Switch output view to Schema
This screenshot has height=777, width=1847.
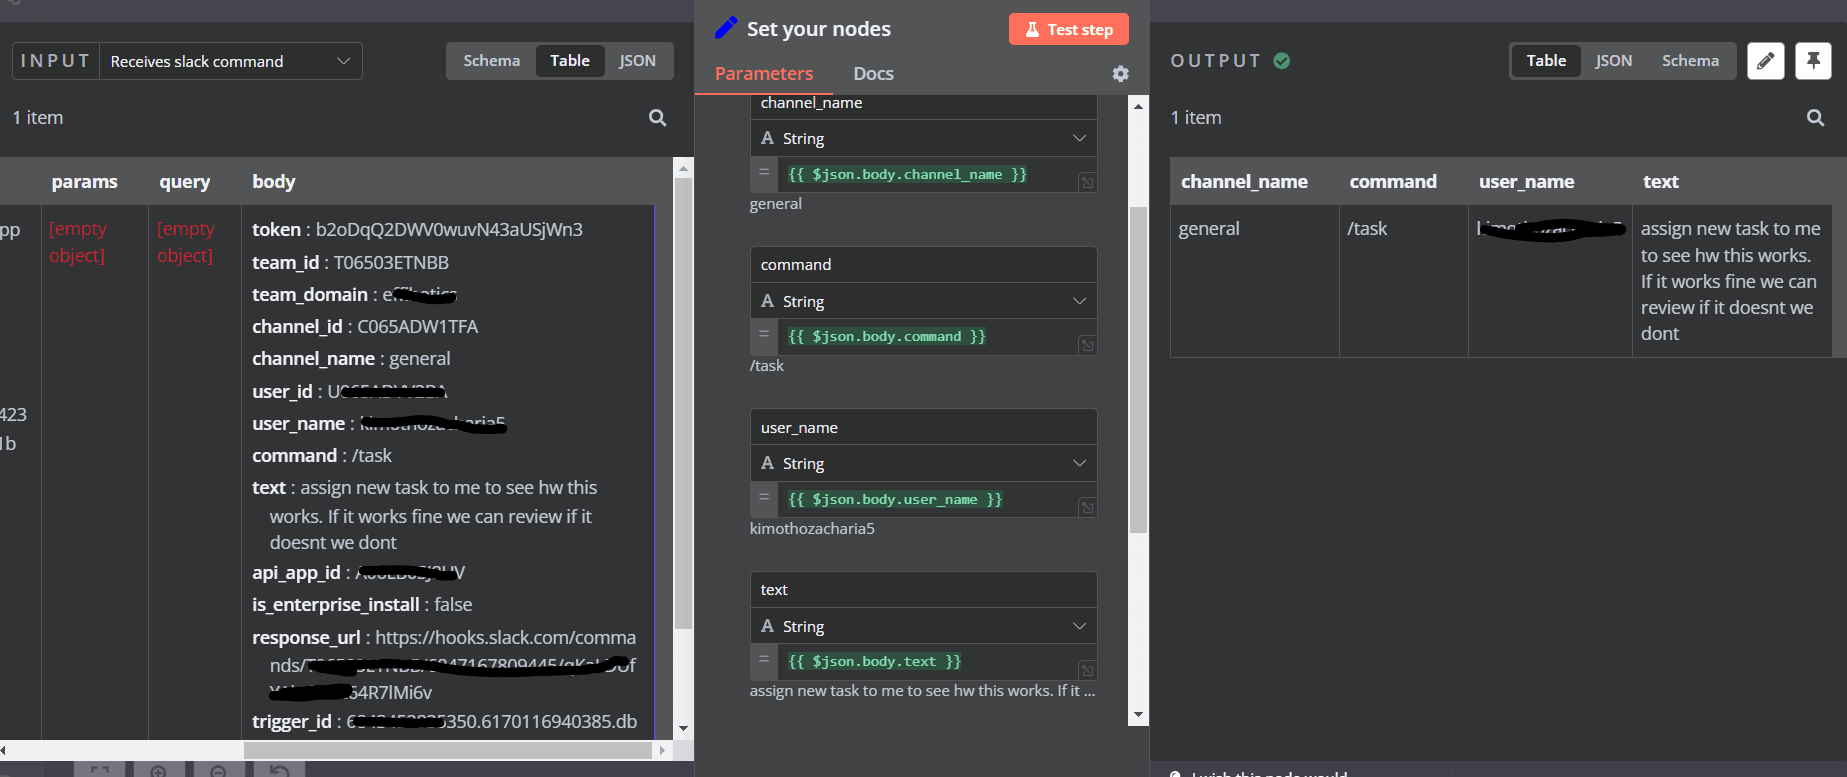click(x=1690, y=61)
